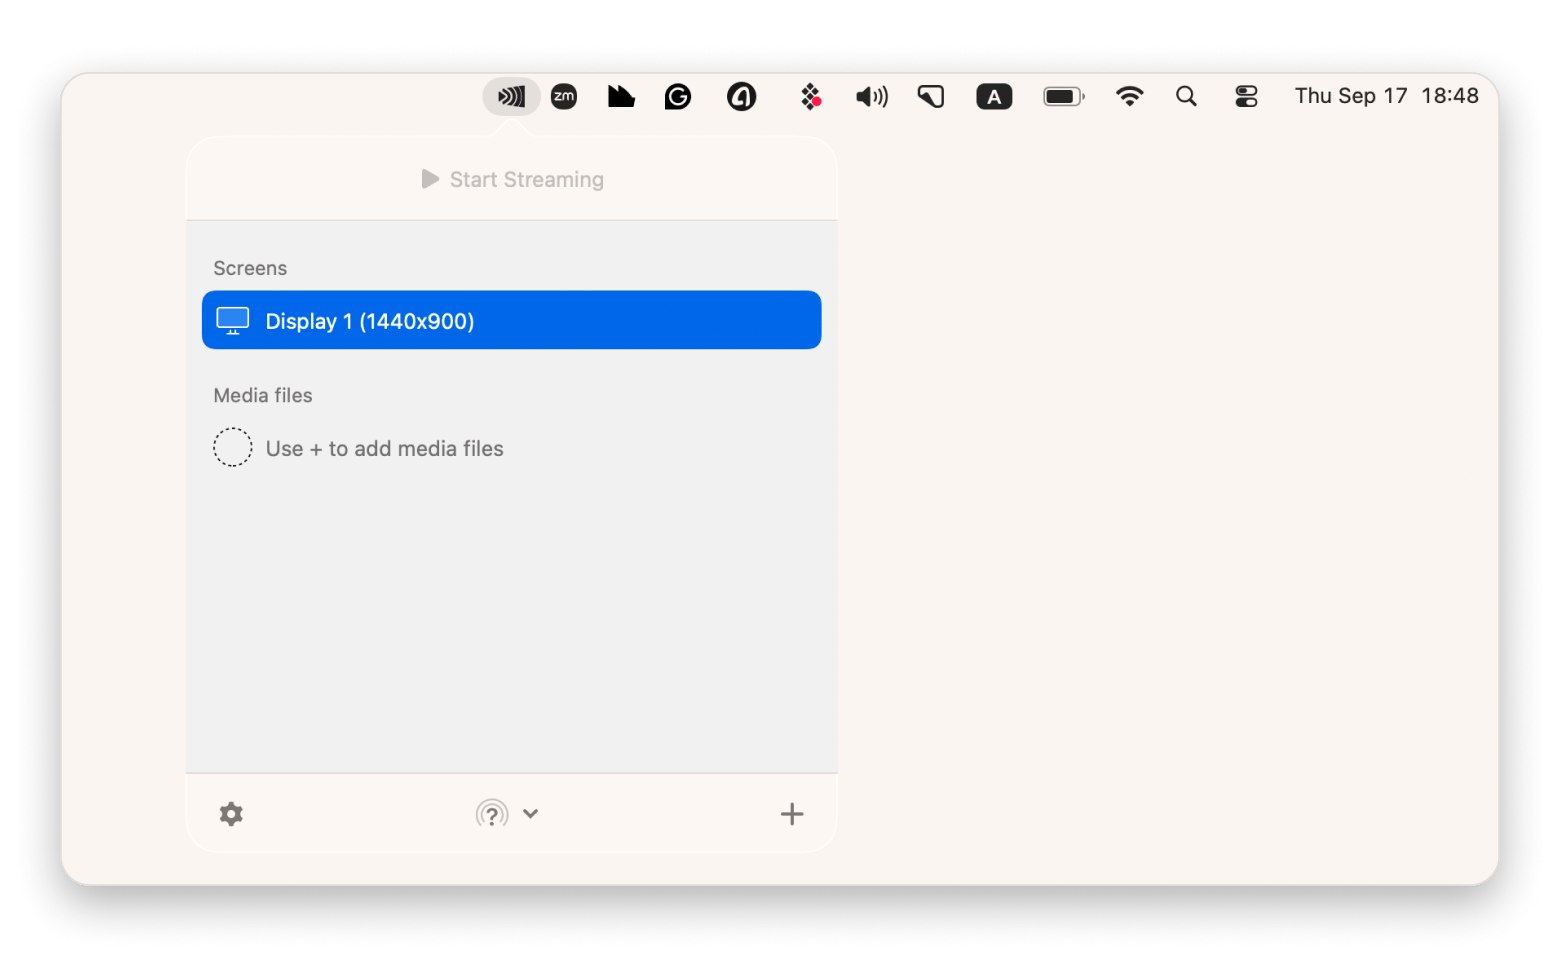Click the diamond dots icon with red badge
The height and width of the screenshot is (966, 1560).
(811, 96)
